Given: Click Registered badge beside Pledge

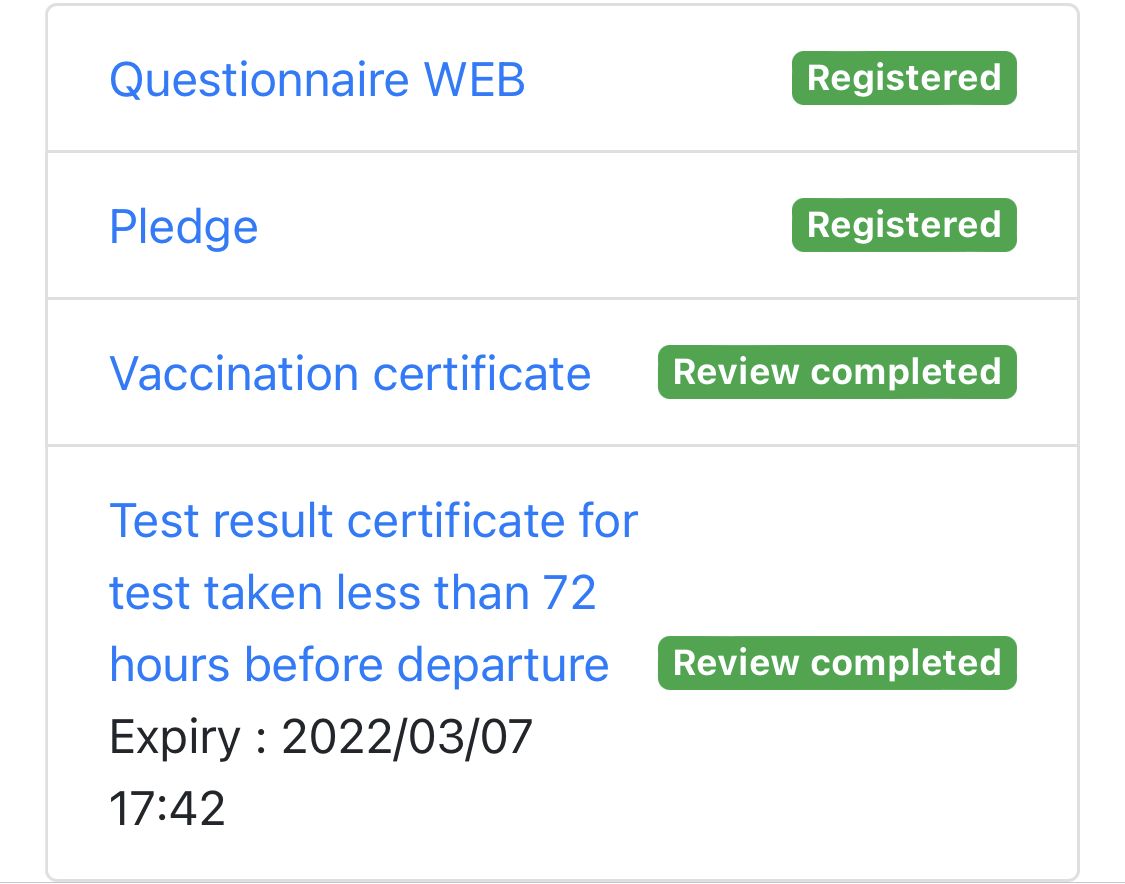Looking at the screenshot, I should [x=904, y=225].
